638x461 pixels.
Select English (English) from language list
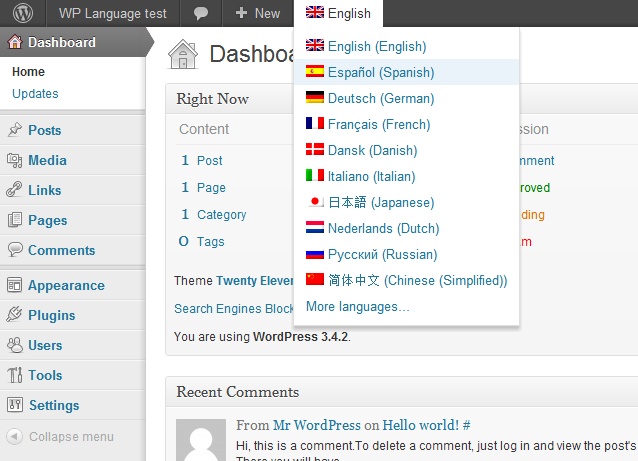[406, 46]
